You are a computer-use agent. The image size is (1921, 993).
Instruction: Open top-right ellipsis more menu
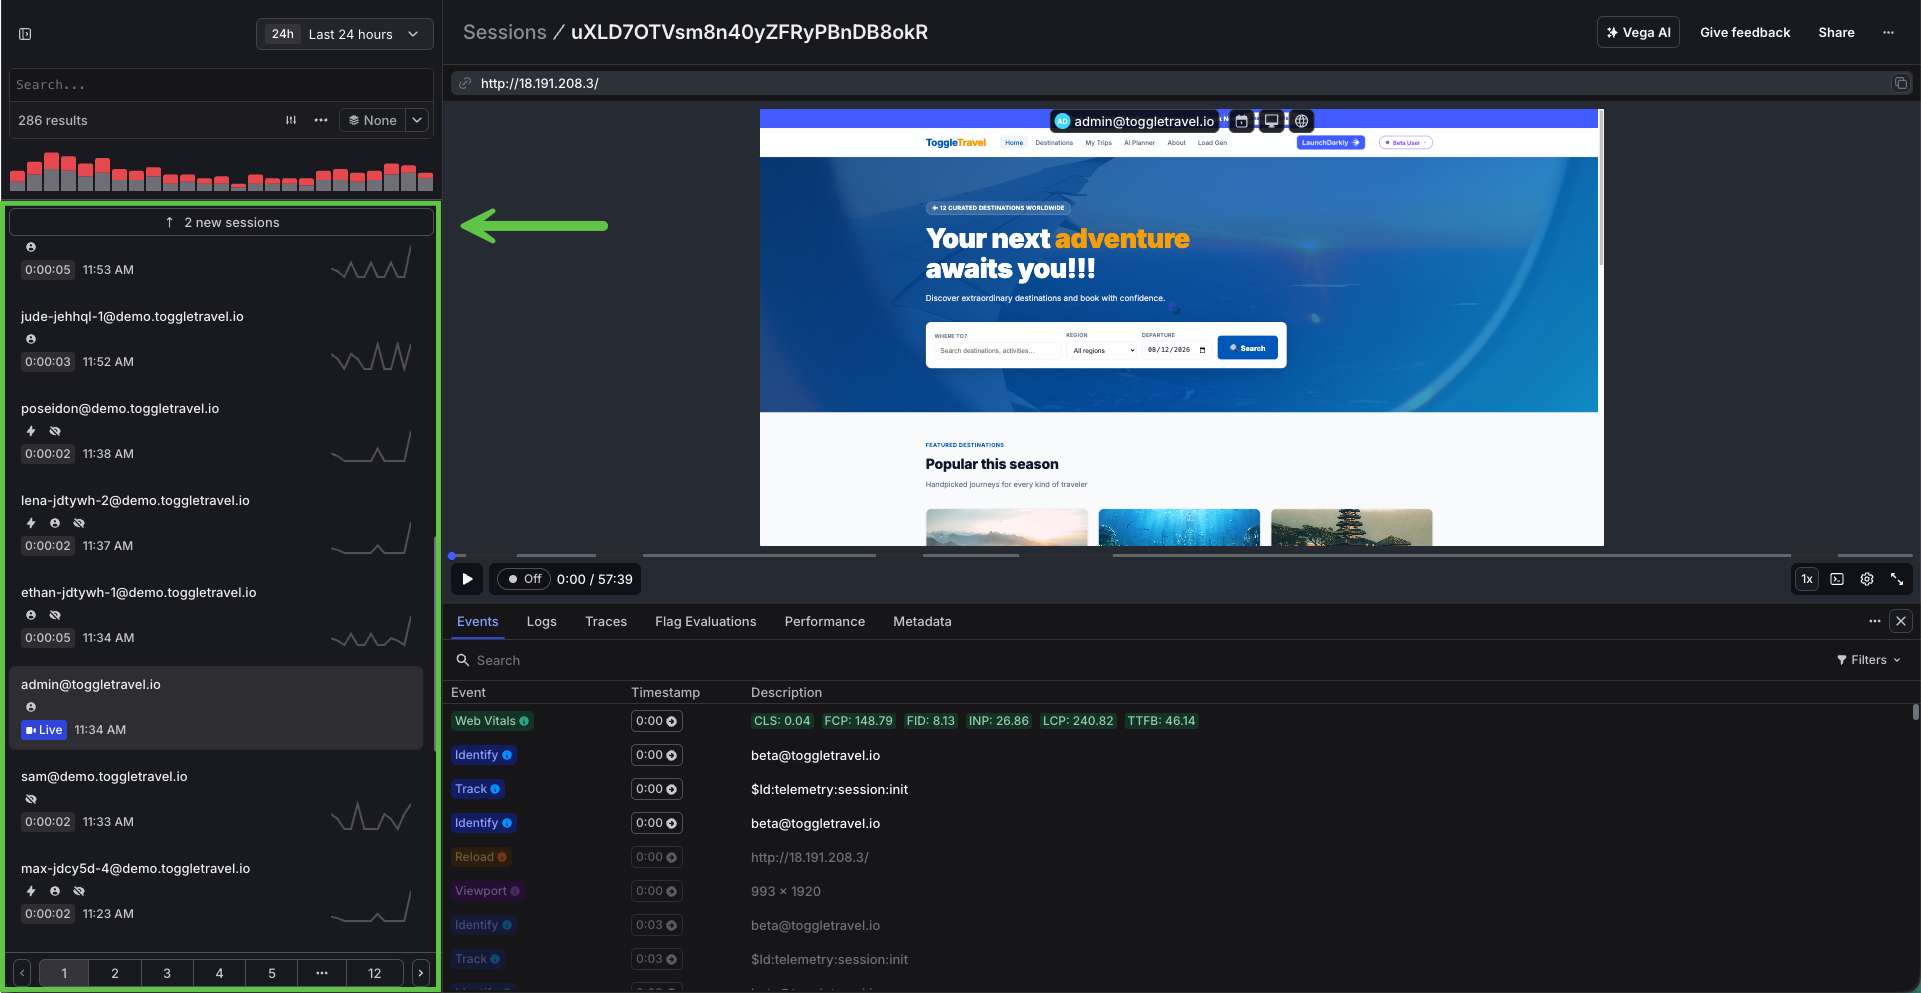[1888, 33]
